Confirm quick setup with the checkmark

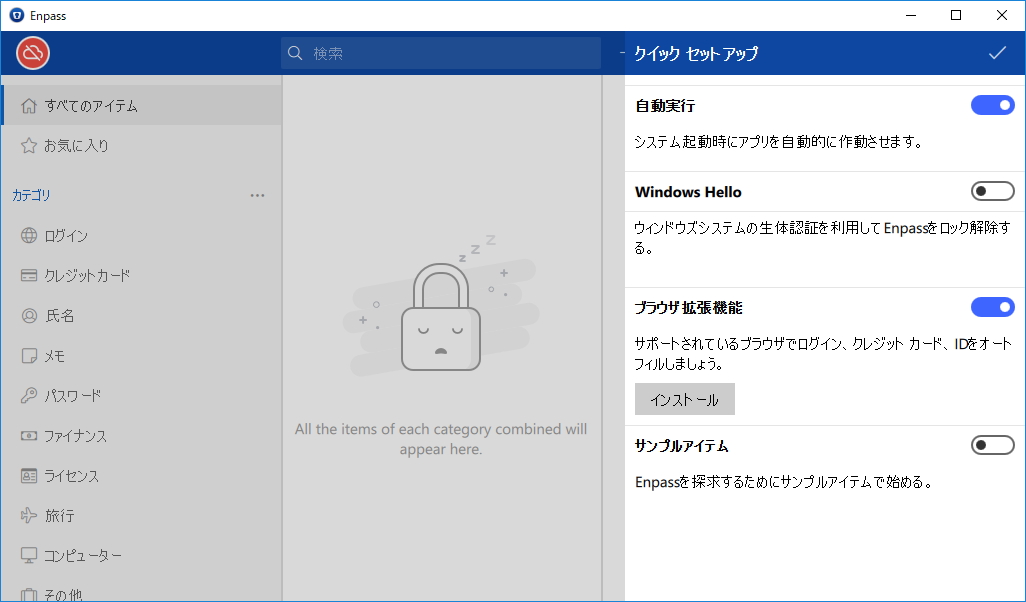(996, 51)
